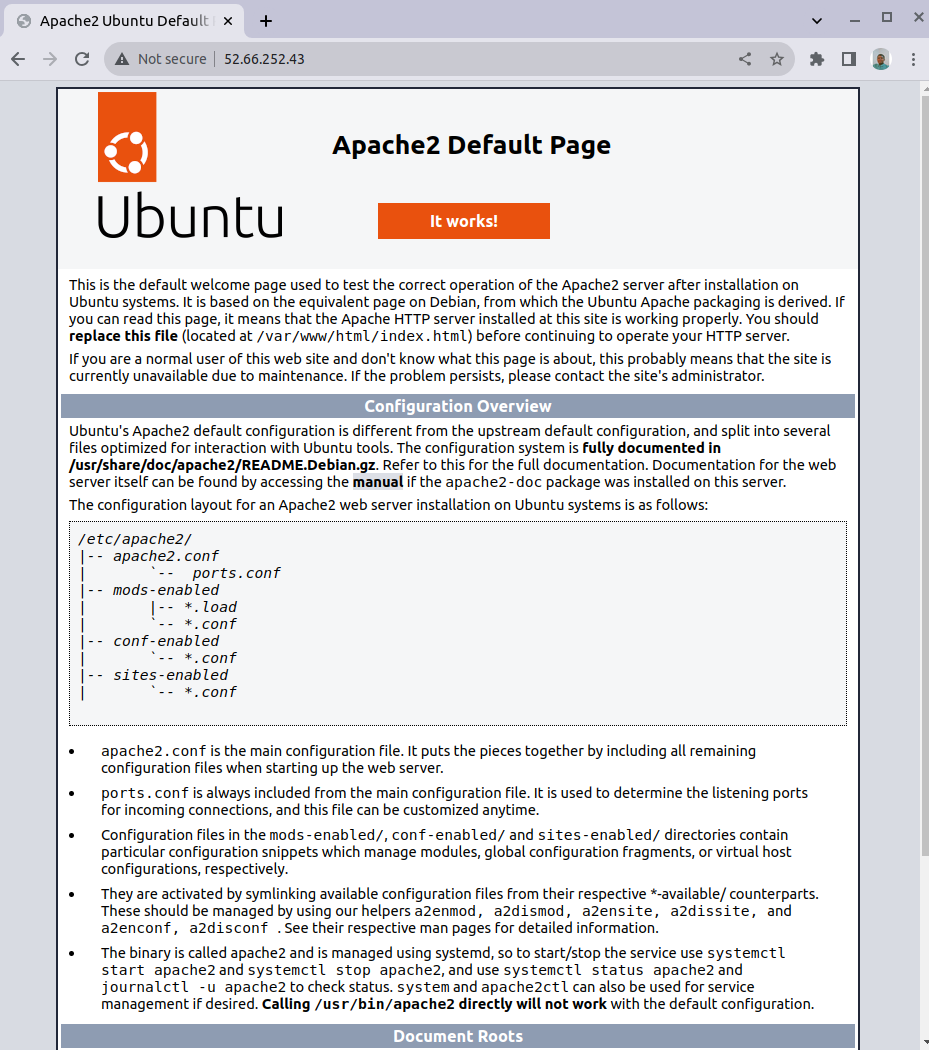Open a new browser tab
This screenshot has height=1050, width=929.
pos(266,21)
